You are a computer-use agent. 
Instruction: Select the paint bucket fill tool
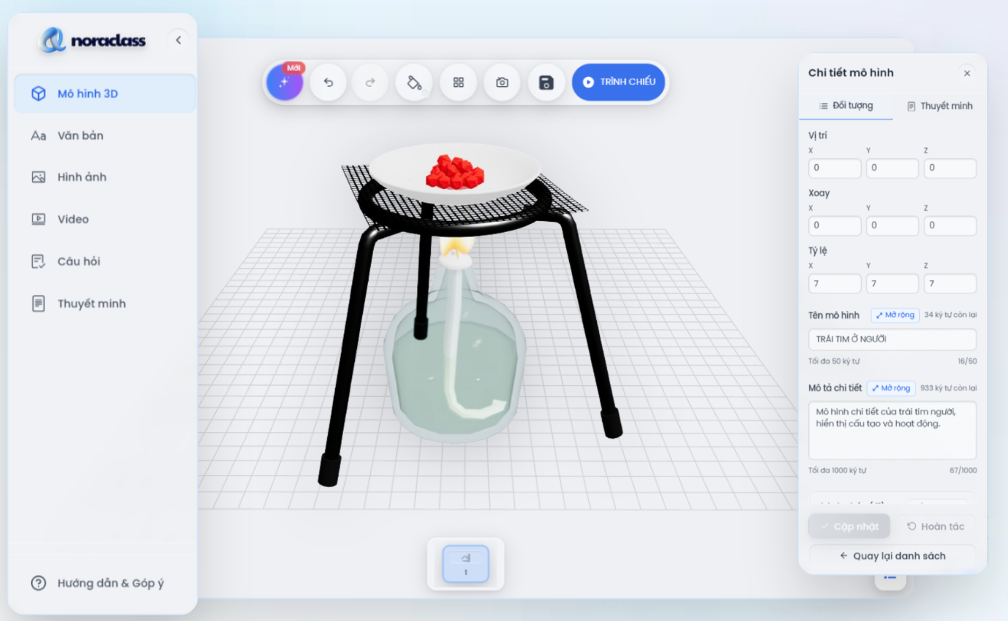point(414,82)
